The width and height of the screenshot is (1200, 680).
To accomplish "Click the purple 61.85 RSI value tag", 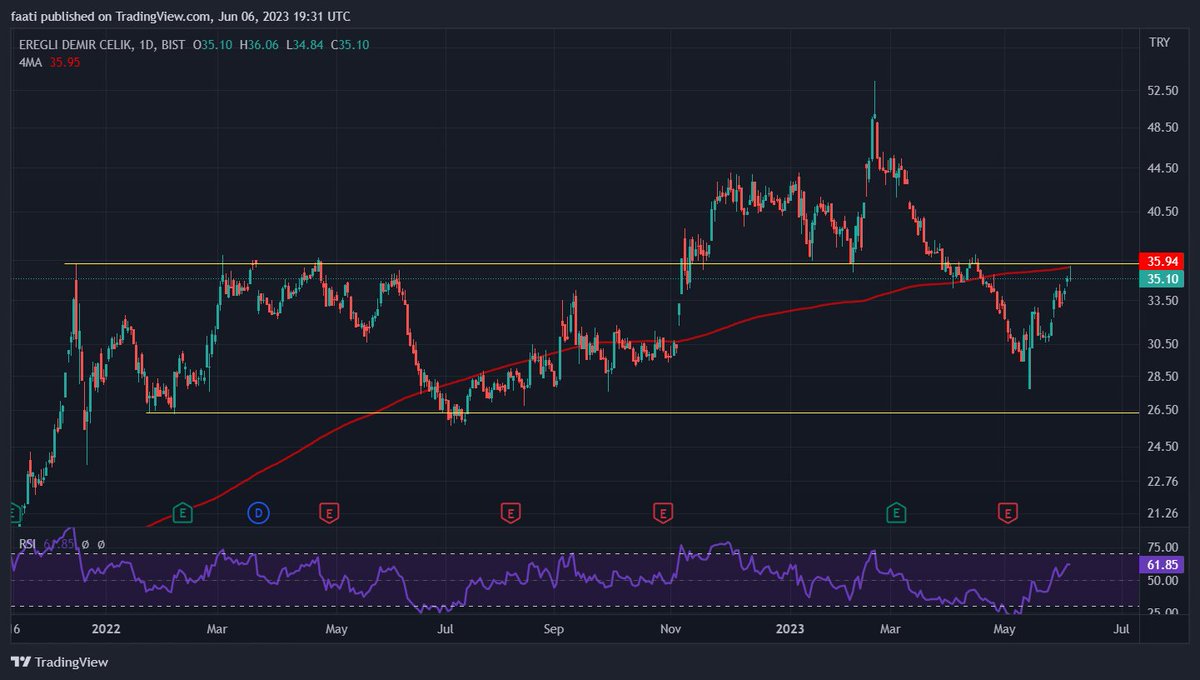I will (1161, 565).
